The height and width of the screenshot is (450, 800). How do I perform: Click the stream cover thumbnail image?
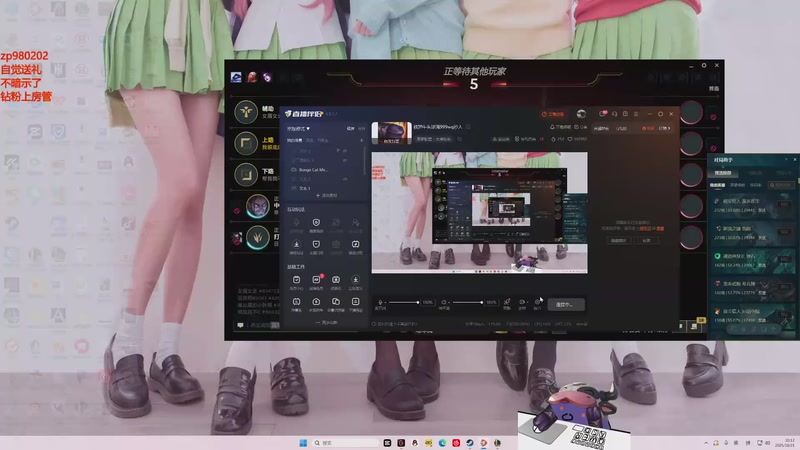(391, 133)
